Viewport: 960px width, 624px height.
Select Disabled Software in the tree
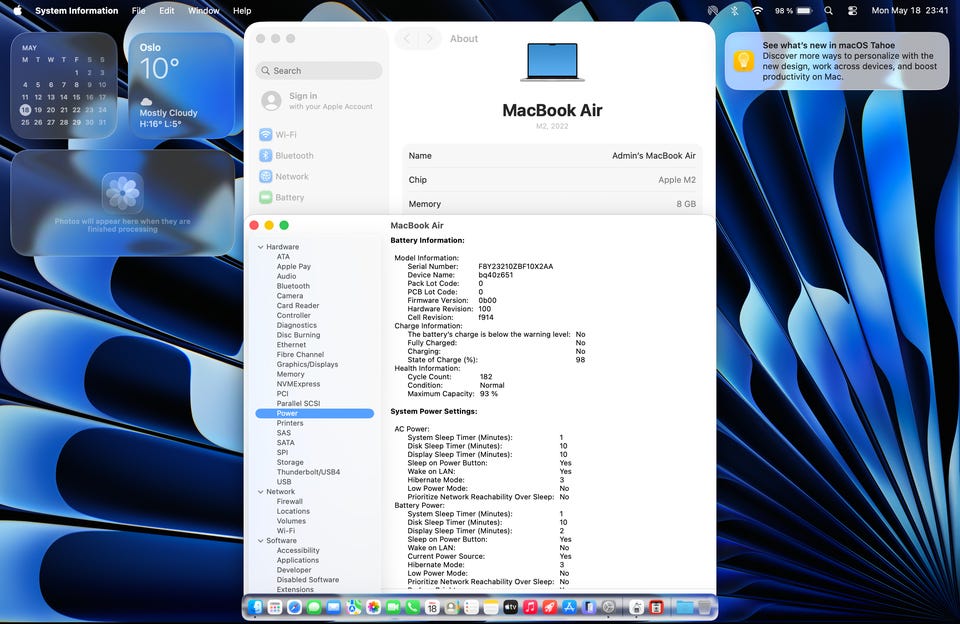[307, 580]
